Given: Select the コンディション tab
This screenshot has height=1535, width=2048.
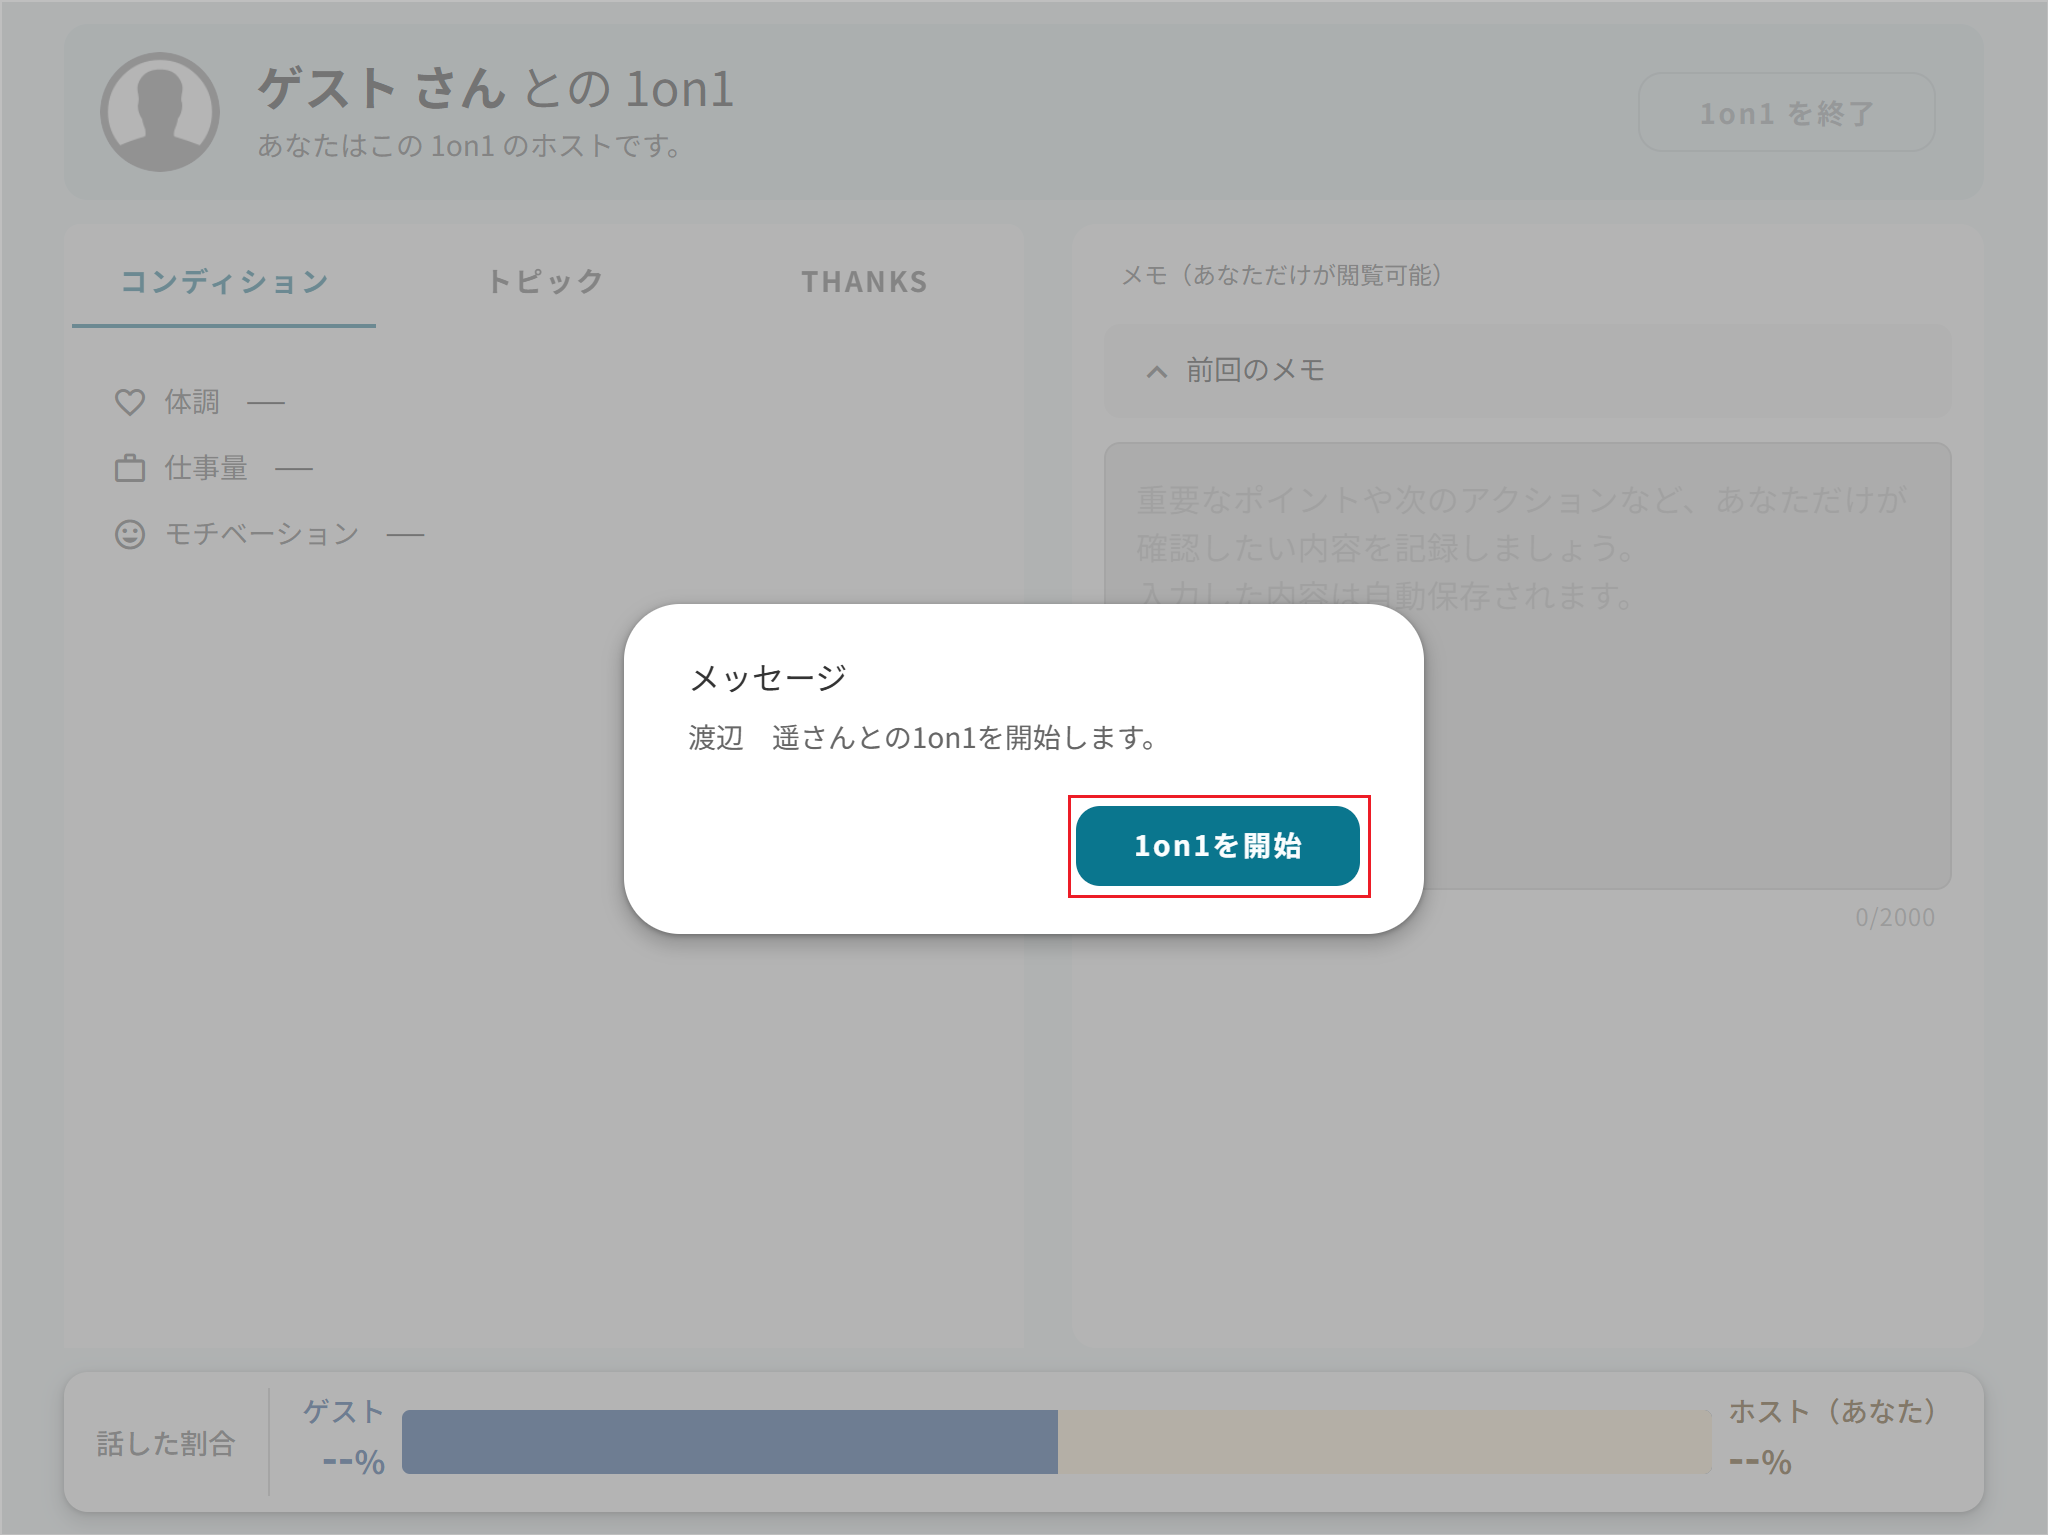Looking at the screenshot, I should (223, 281).
